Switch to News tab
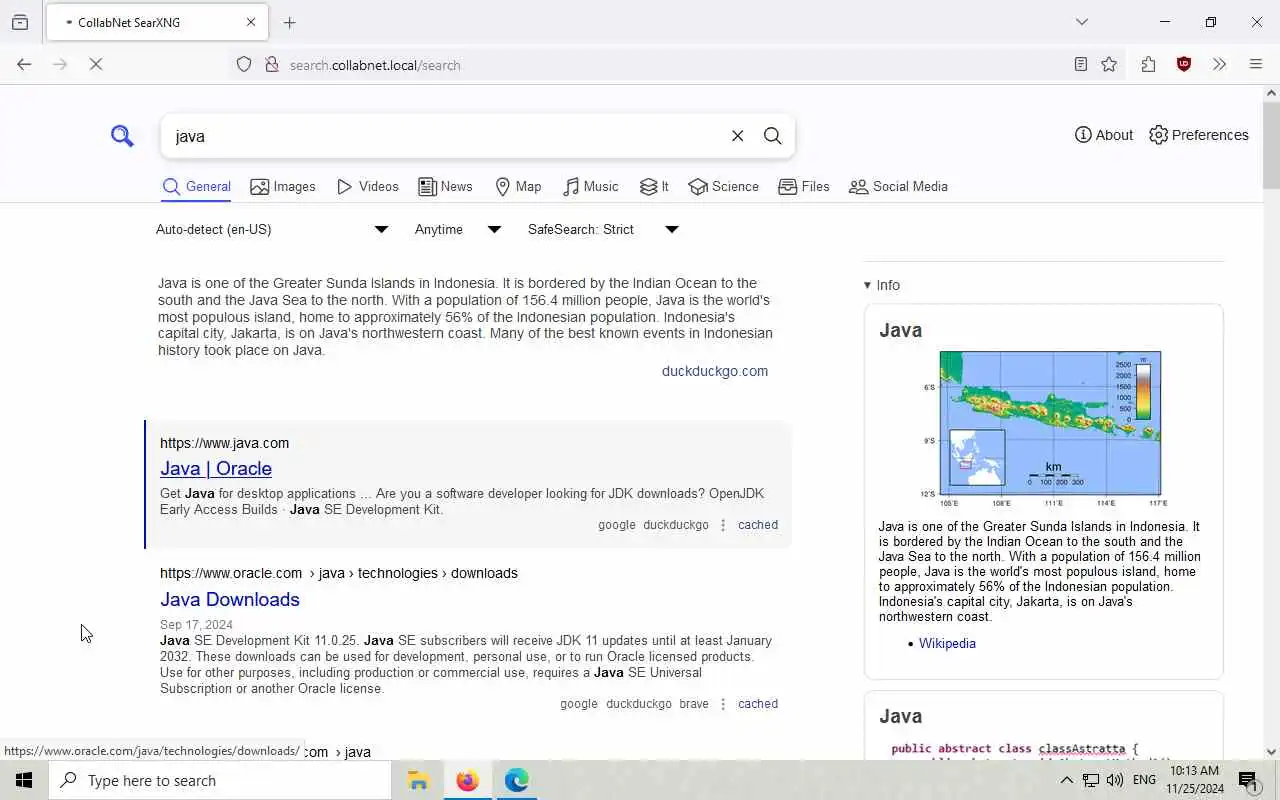The height and width of the screenshot is (800, 1280). coord(445,187)
